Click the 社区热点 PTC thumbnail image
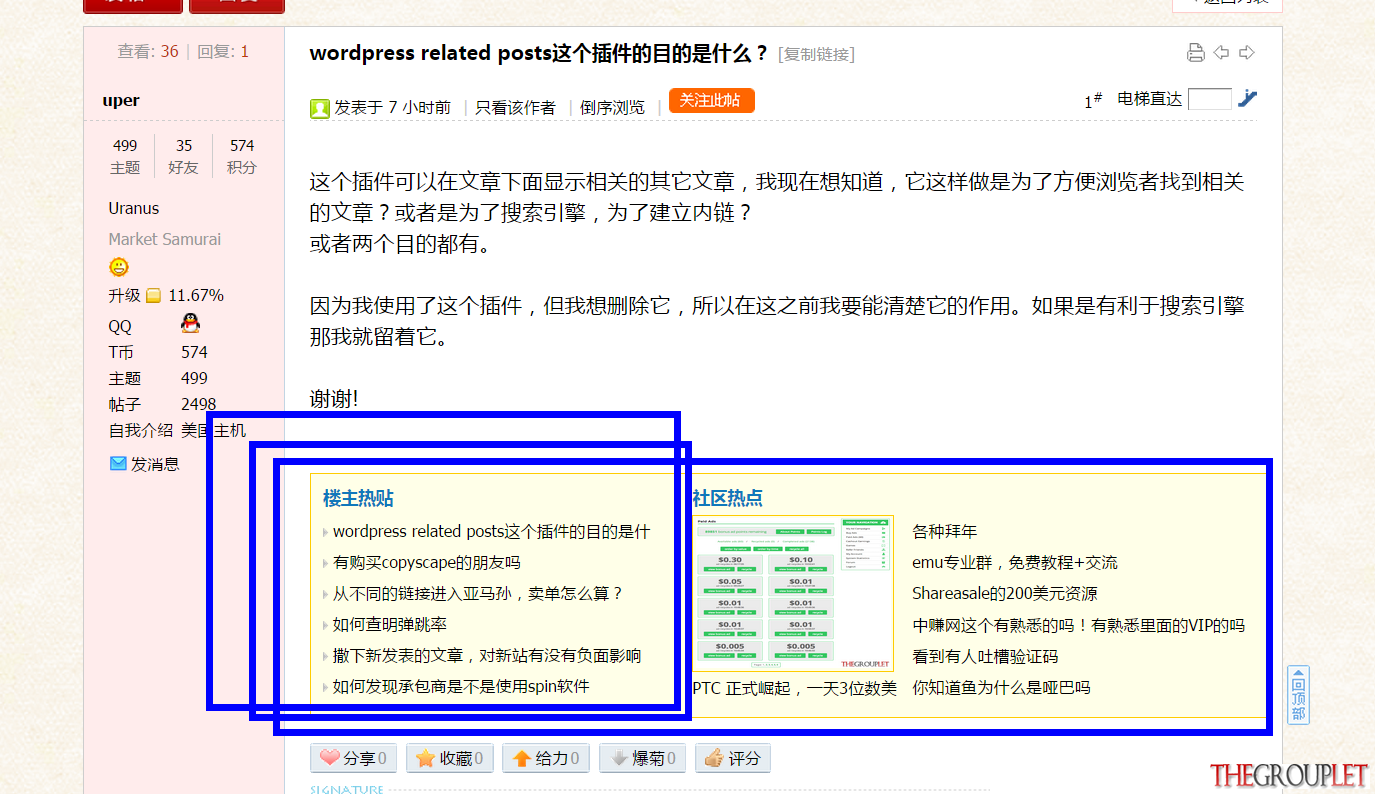 tap(793, 593)
